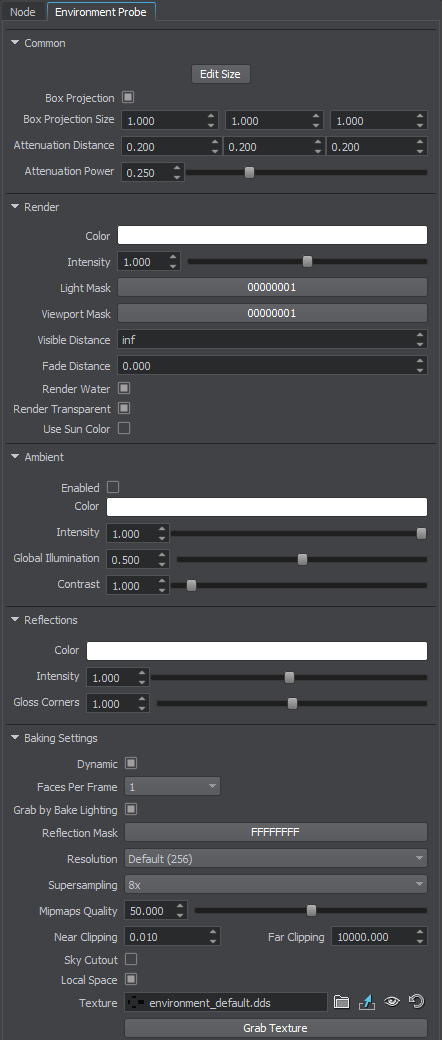Click the texture asset export icon

click(366, 1002)
